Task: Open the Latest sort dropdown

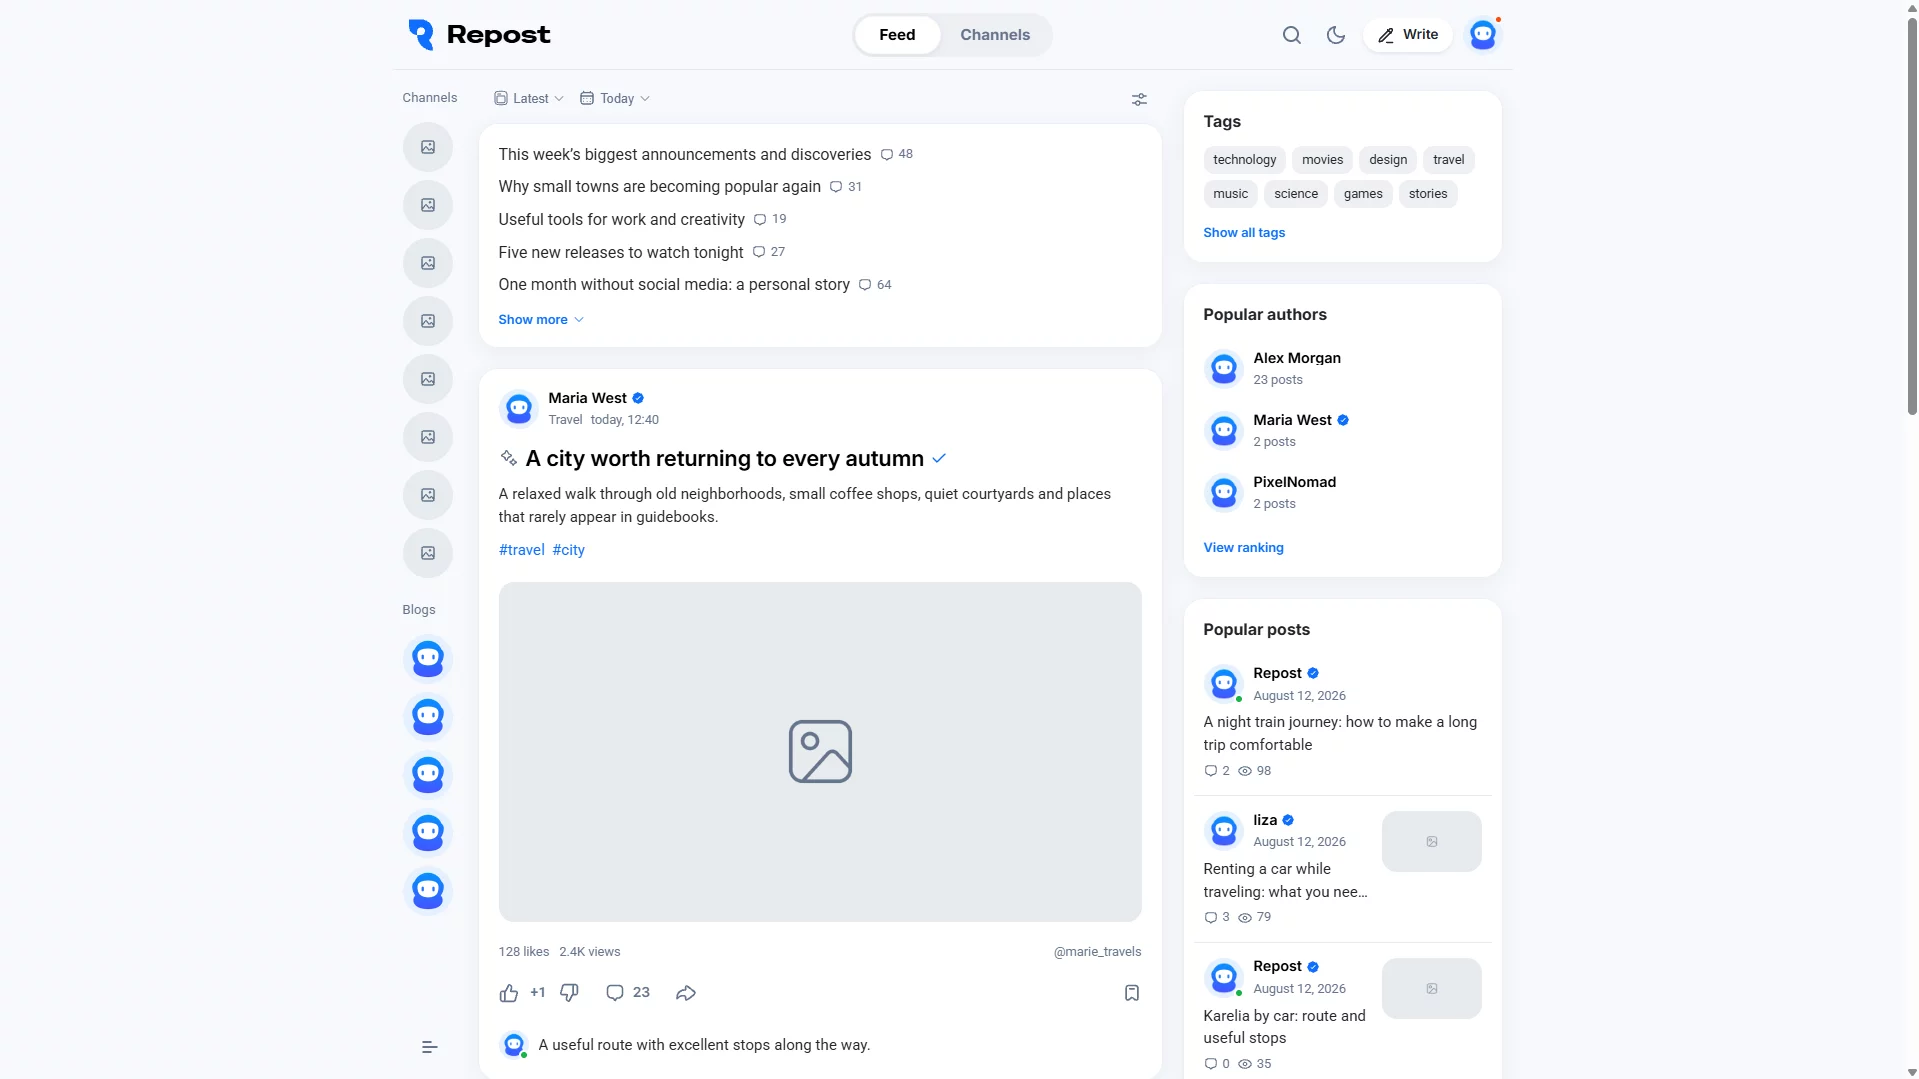Action: pyautogui.click(x=529, y=99)
